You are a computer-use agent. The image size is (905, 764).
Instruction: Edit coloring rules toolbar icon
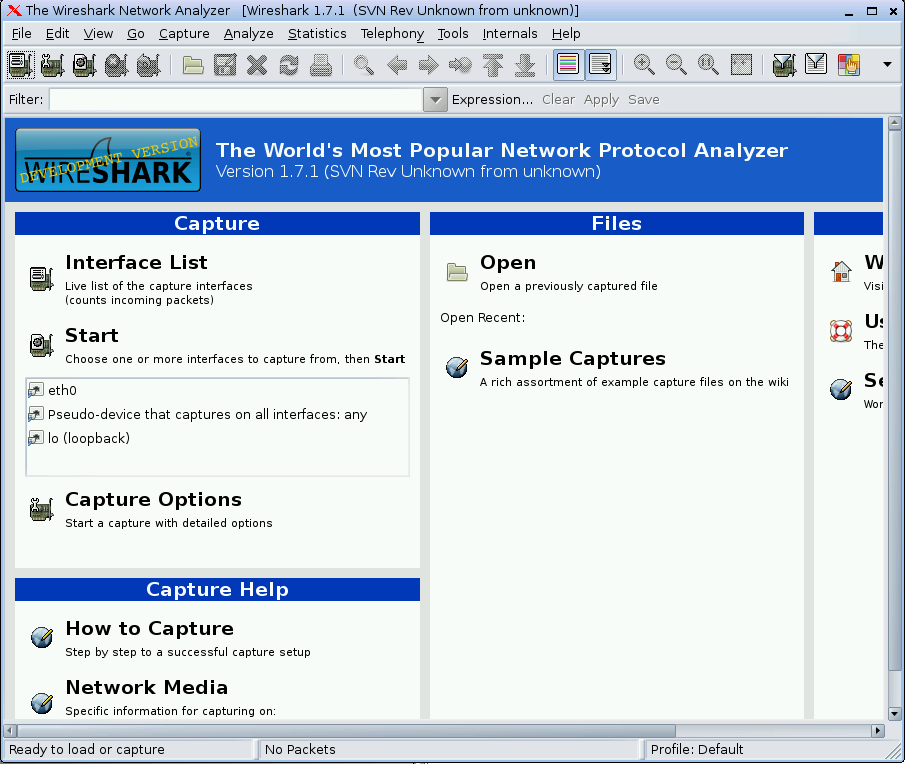tap(849, 65)
